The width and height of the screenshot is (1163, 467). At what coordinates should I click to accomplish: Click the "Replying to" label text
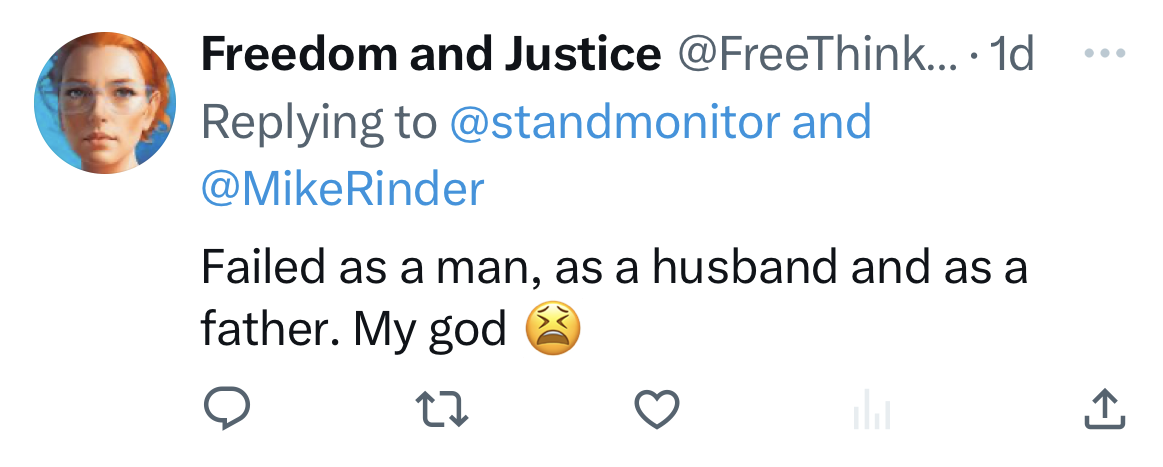319,122
